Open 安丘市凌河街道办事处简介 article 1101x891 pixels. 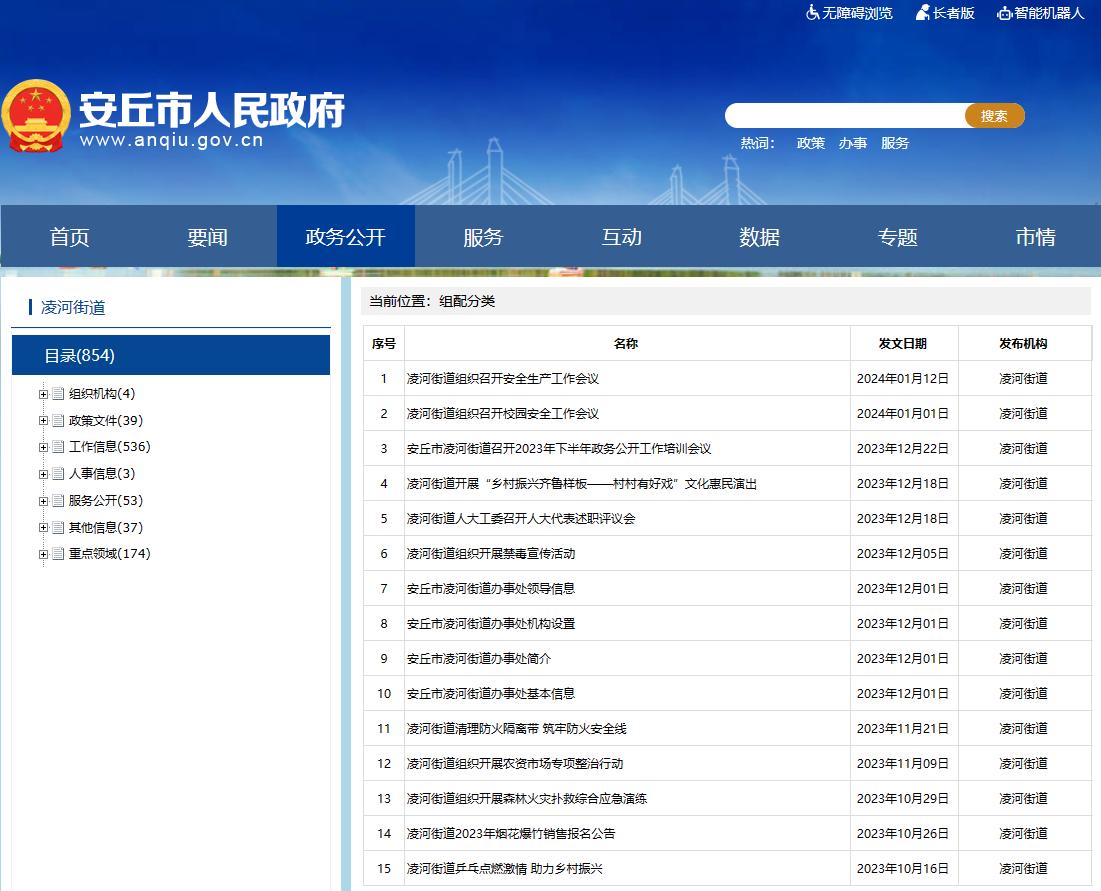coord(479,659)
